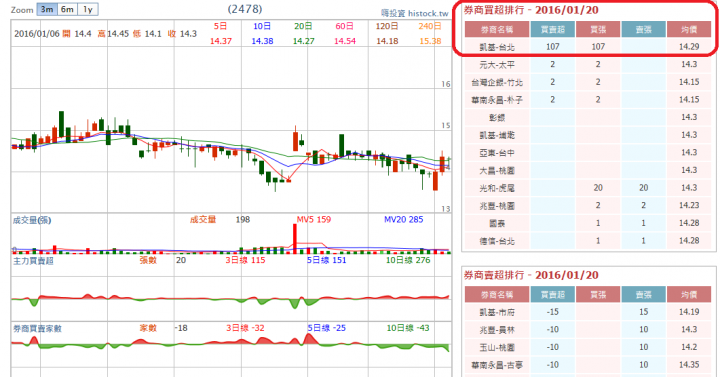Click the 14.35 average price for 華南永昌-古亭
The image size is (720, 377).
tap(689, 365)
